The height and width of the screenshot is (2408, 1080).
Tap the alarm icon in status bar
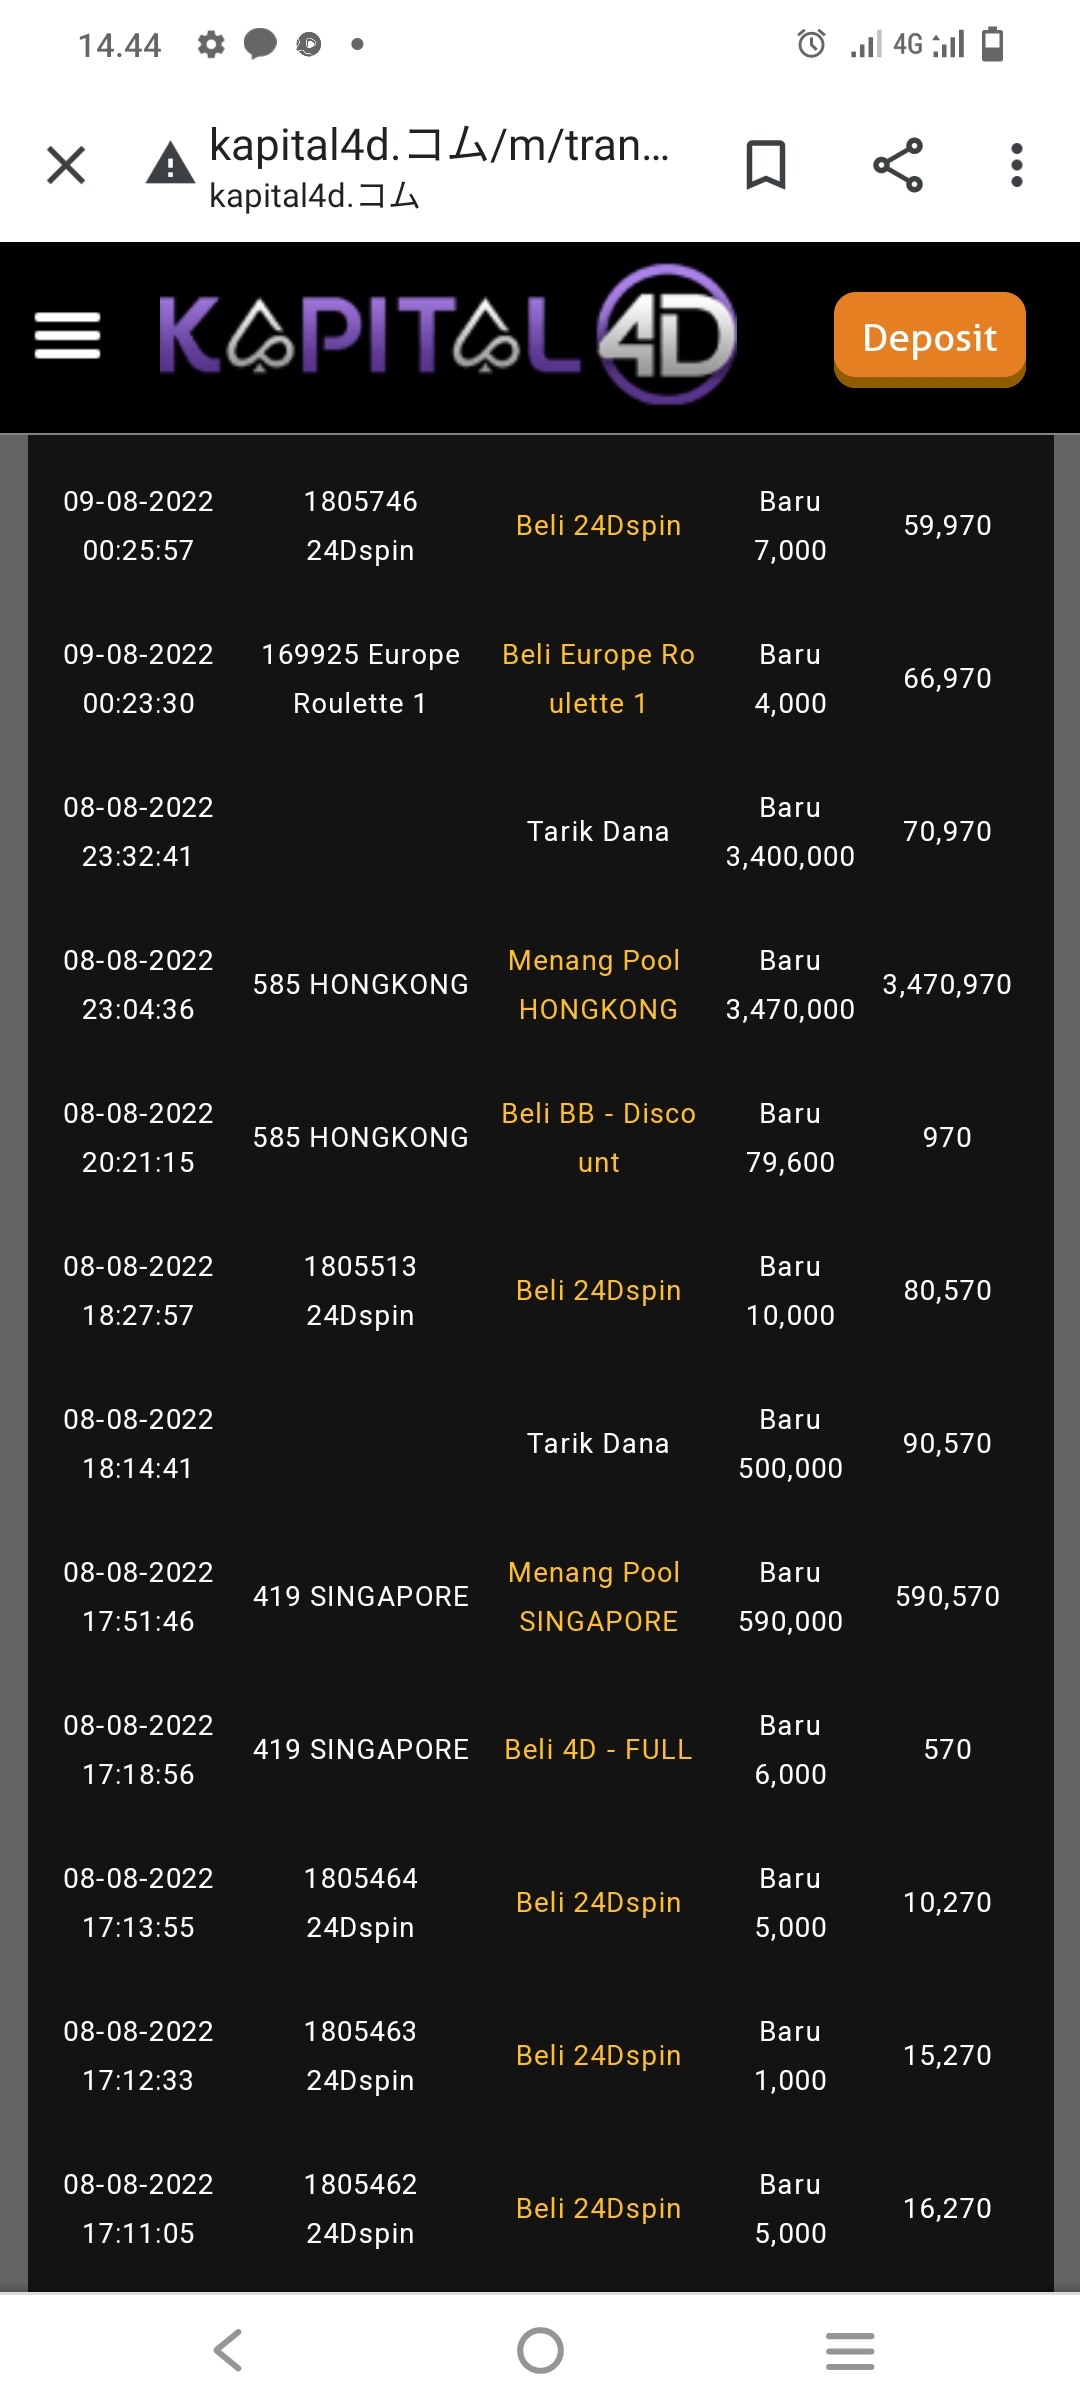click(x=811, y=44)
